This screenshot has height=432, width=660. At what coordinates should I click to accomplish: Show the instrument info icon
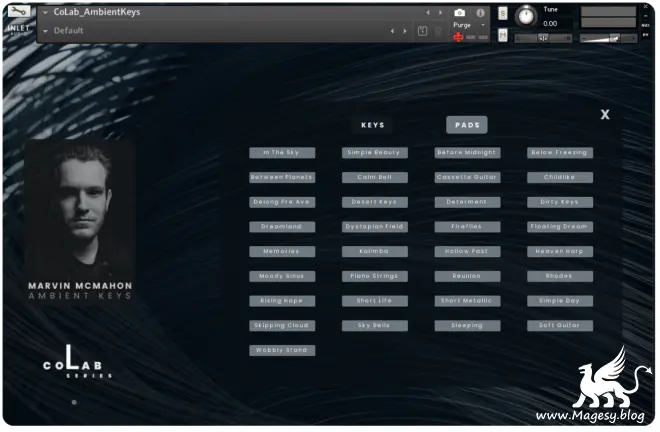(x=480, y=13)
